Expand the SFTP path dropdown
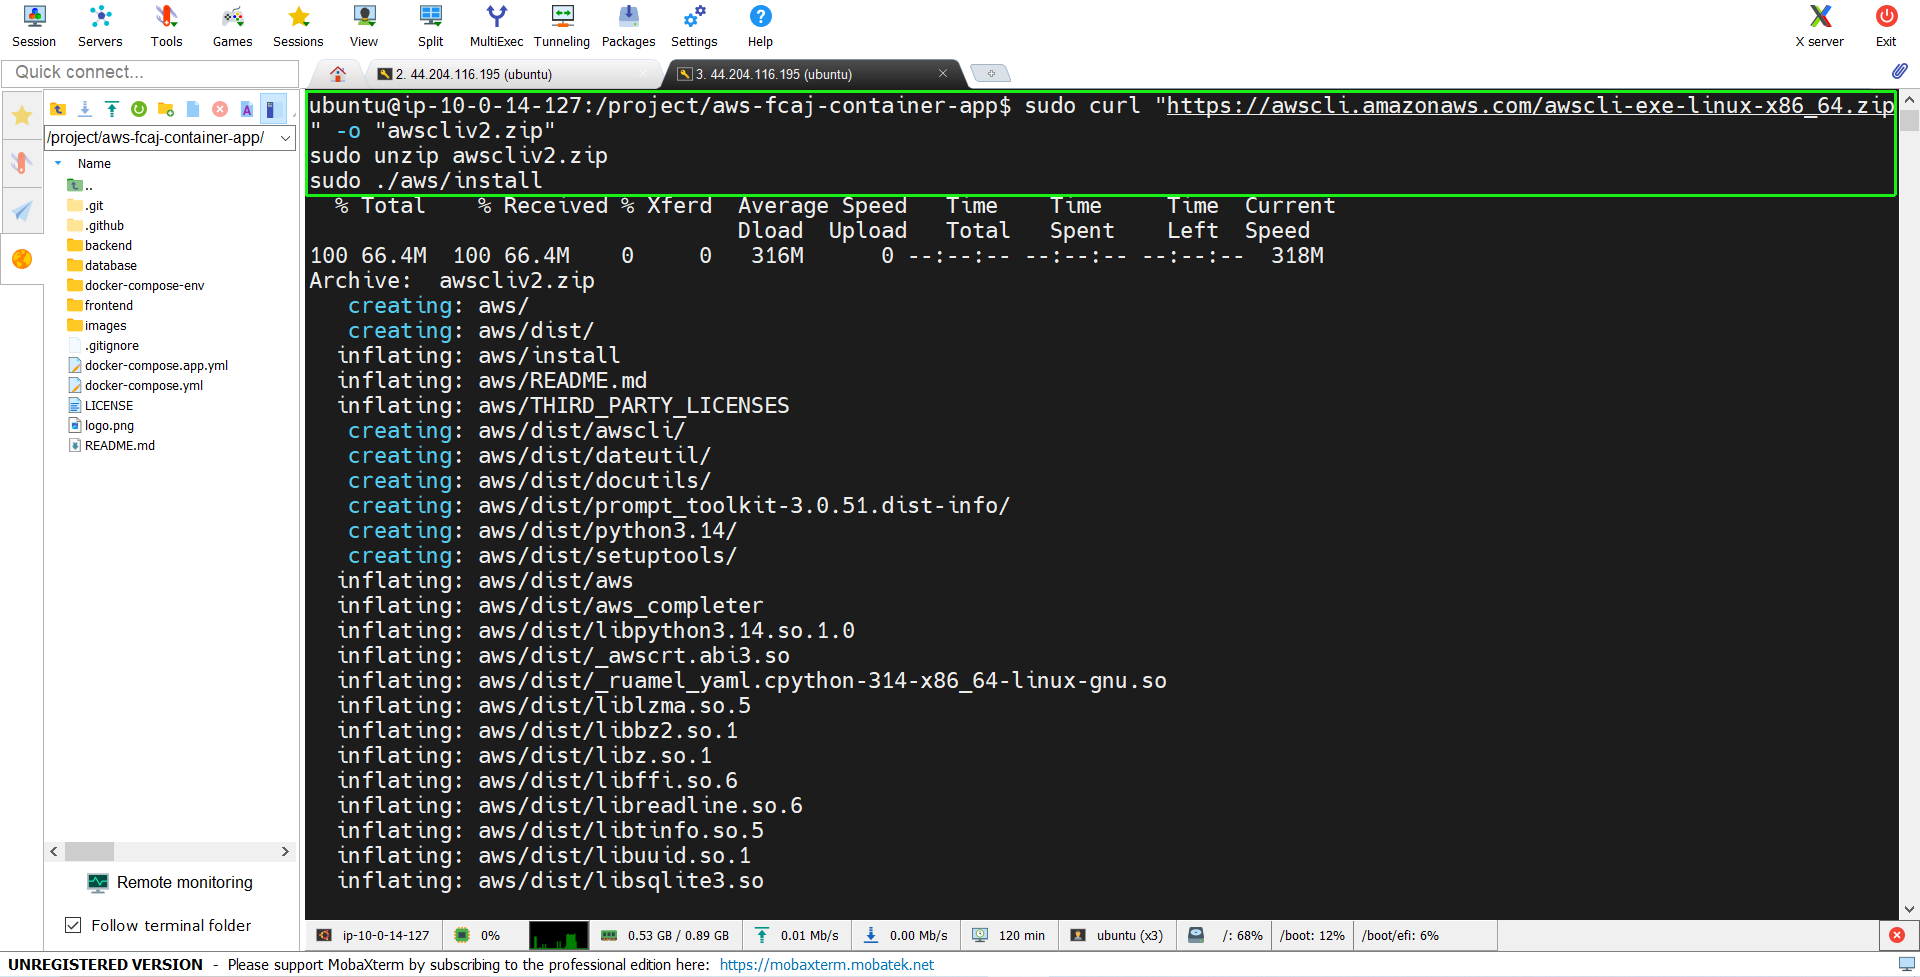Viewport: 1920px width, 977px height. pyautogui.click(x=285, y=138)
